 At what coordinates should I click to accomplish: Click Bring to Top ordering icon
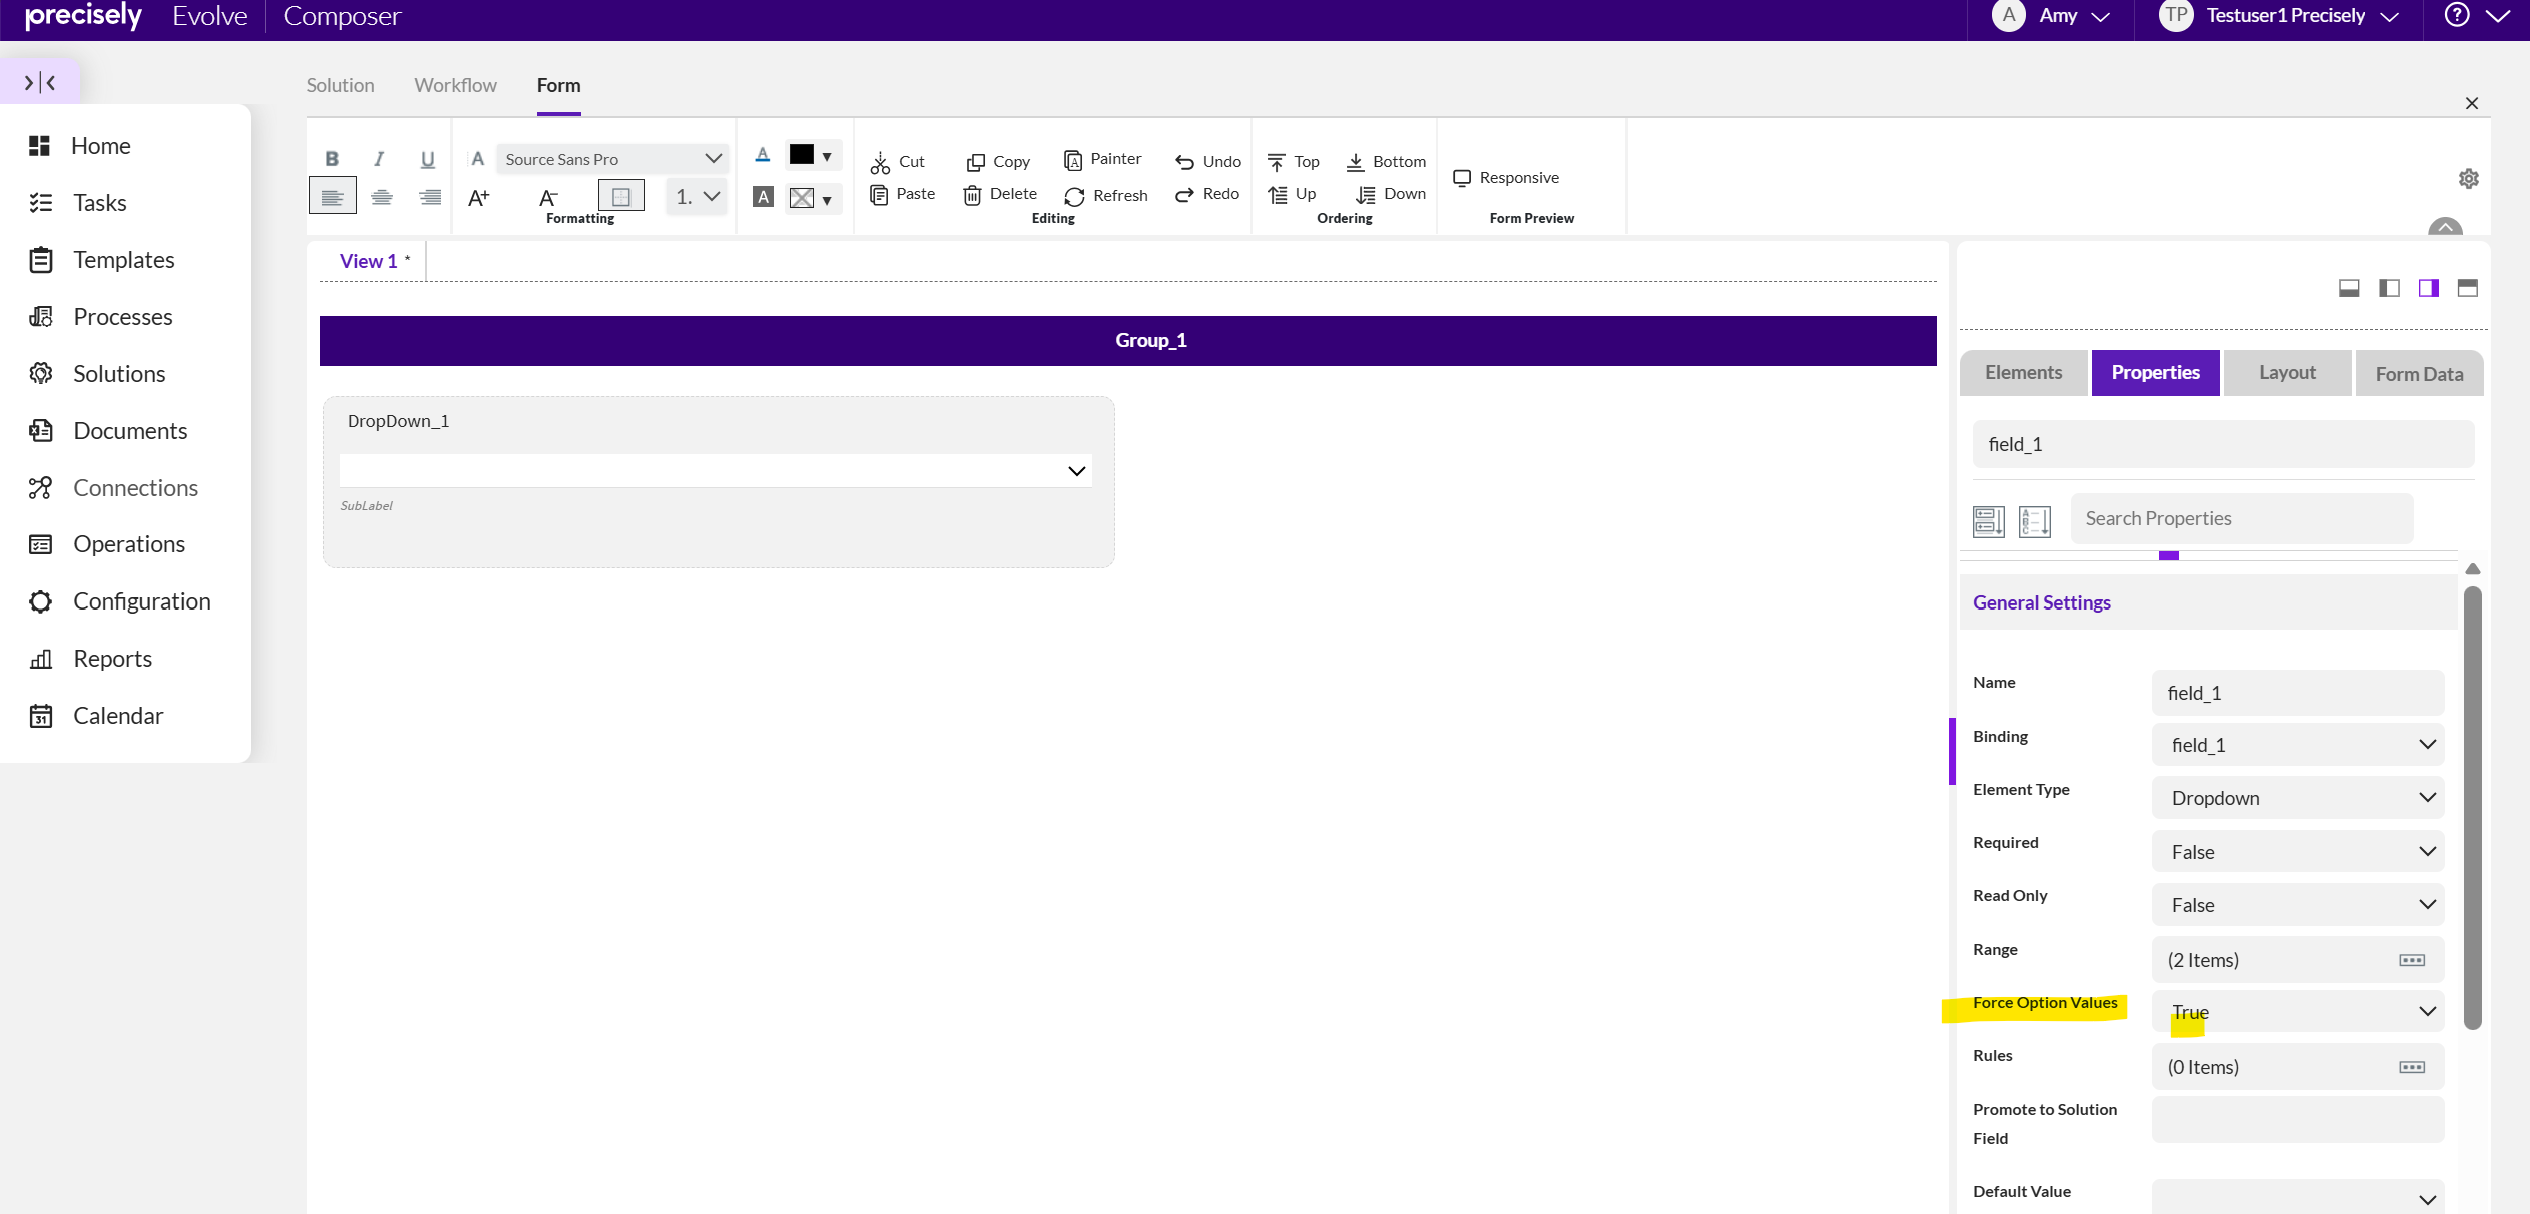(1277, 162)
